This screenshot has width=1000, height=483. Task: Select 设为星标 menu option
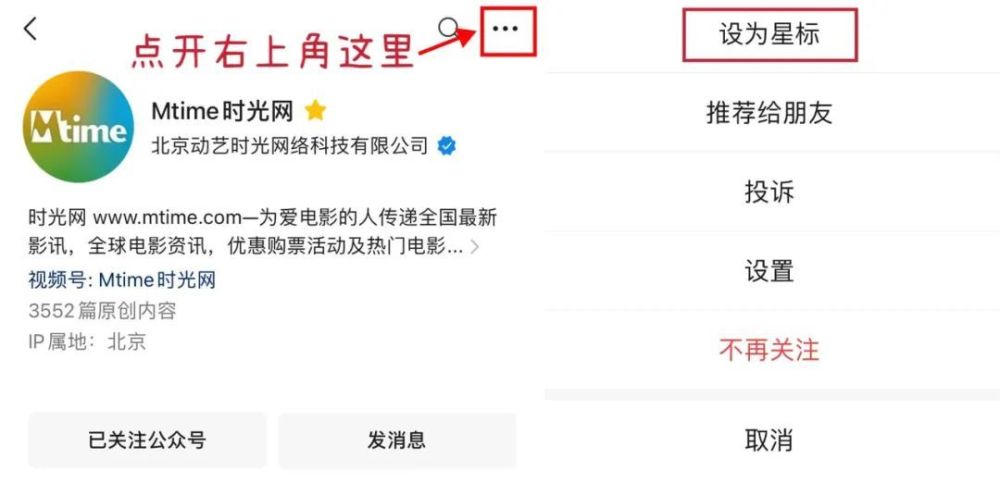[769, 34]
